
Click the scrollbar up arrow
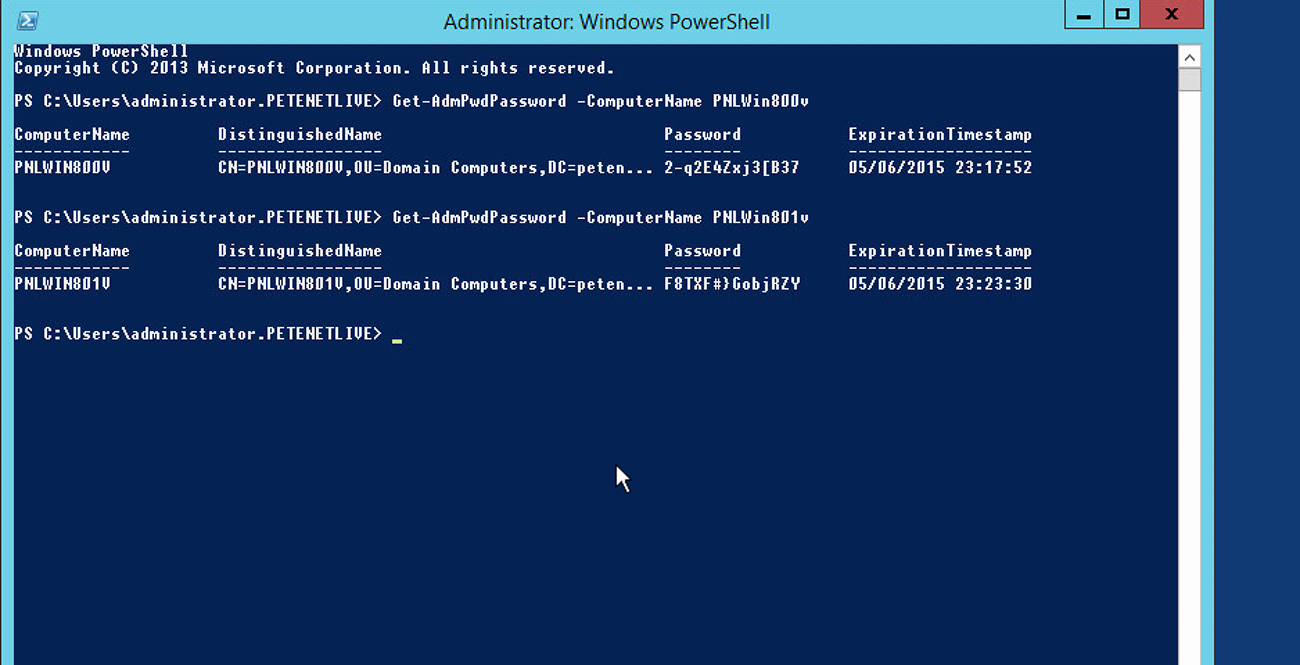point(1189,56)
